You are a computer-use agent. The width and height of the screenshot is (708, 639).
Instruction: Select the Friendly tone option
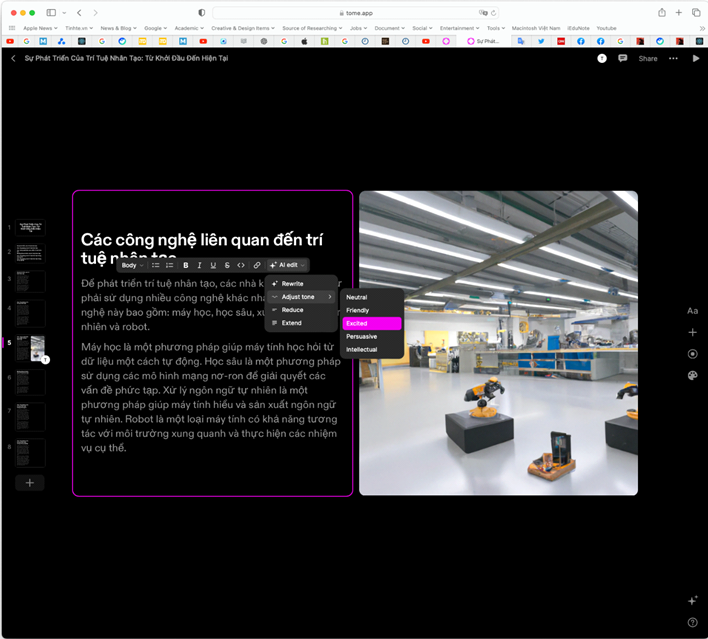coord(372,310)
